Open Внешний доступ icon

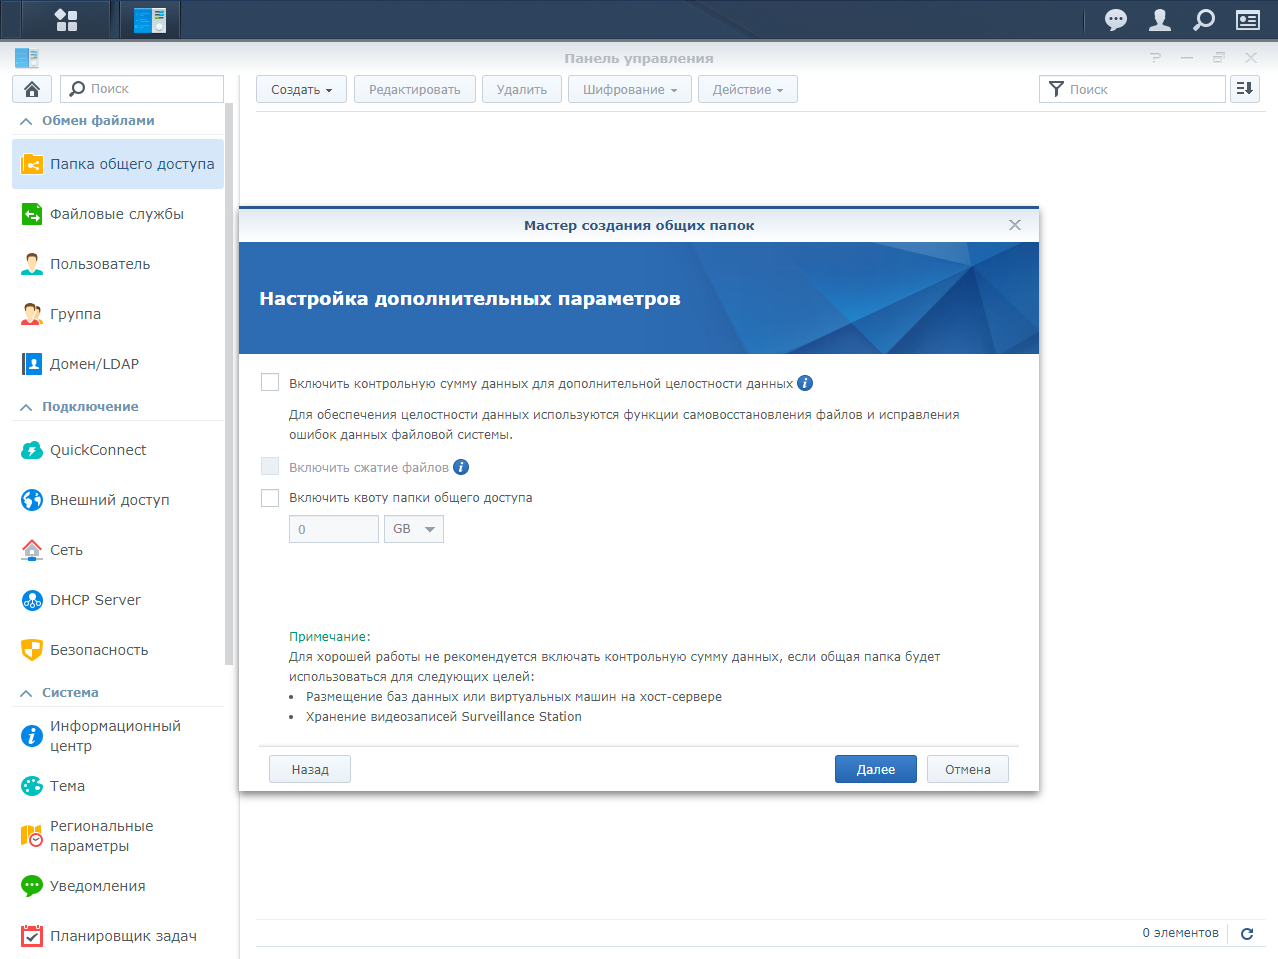32,500
